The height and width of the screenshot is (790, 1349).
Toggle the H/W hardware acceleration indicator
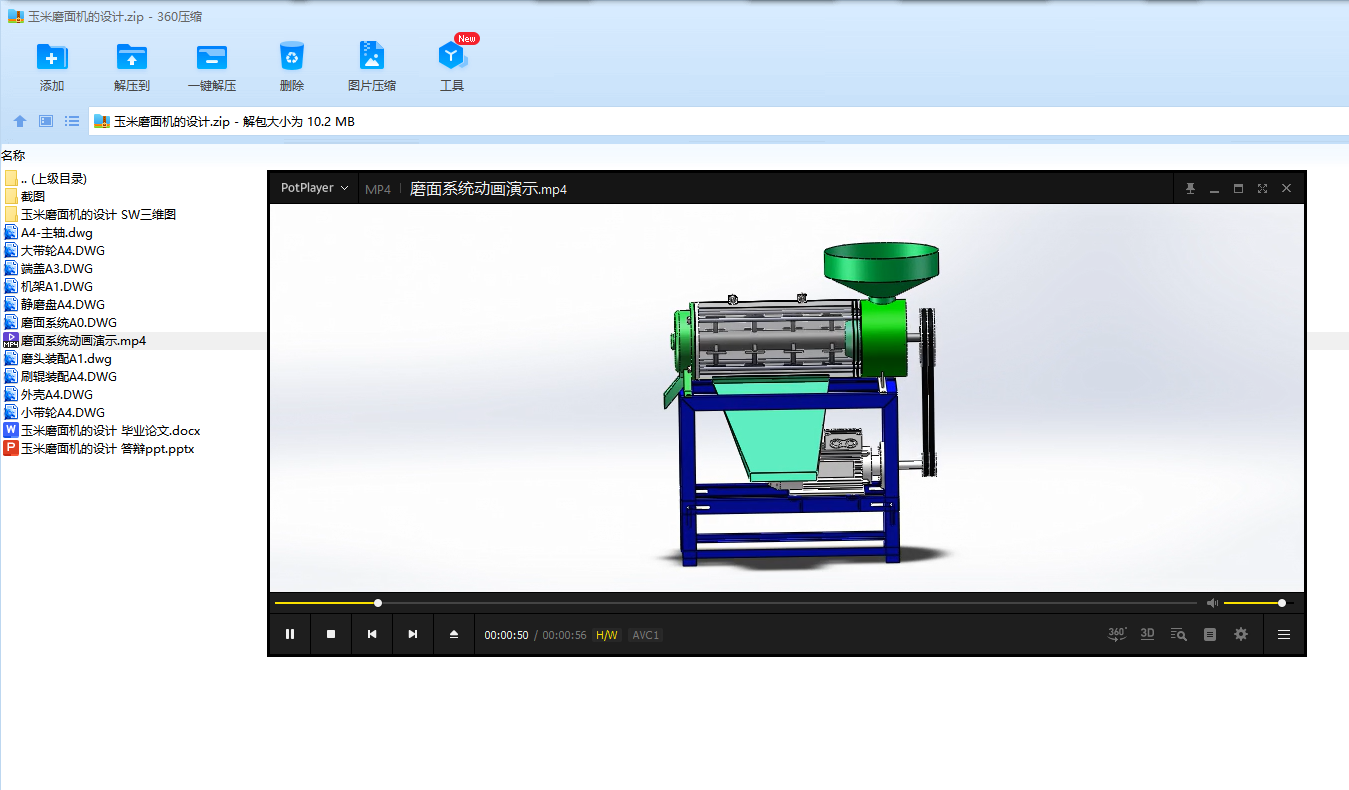[607, 635]
